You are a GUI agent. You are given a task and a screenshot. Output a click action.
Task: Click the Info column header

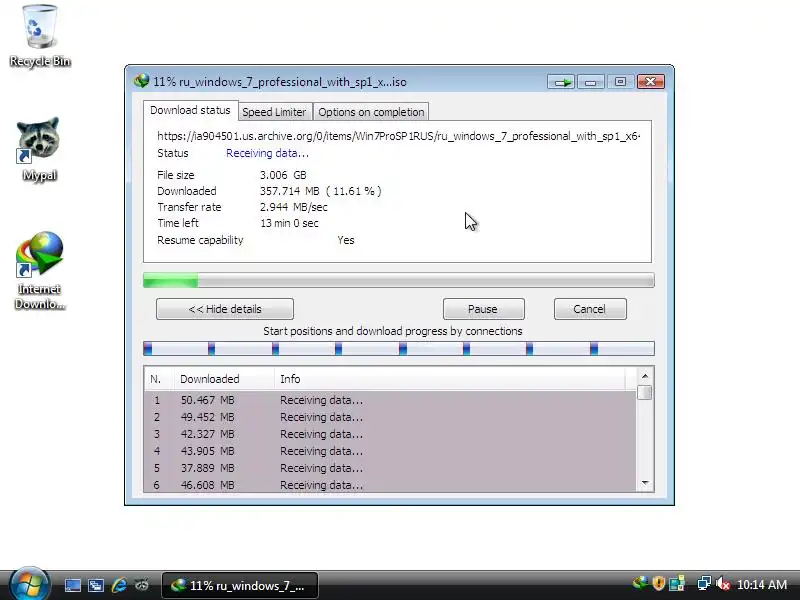point(449,379)
